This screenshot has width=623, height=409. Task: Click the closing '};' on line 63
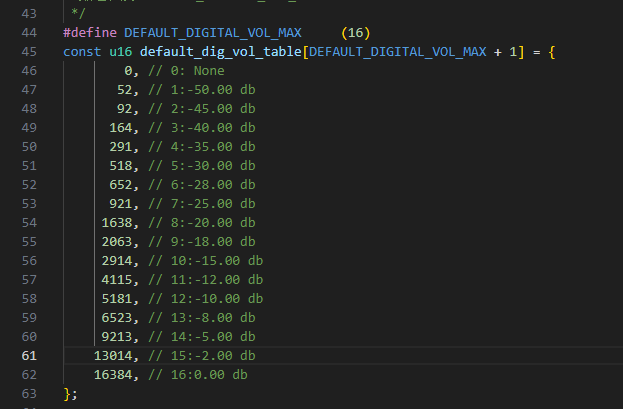[70, 394]
